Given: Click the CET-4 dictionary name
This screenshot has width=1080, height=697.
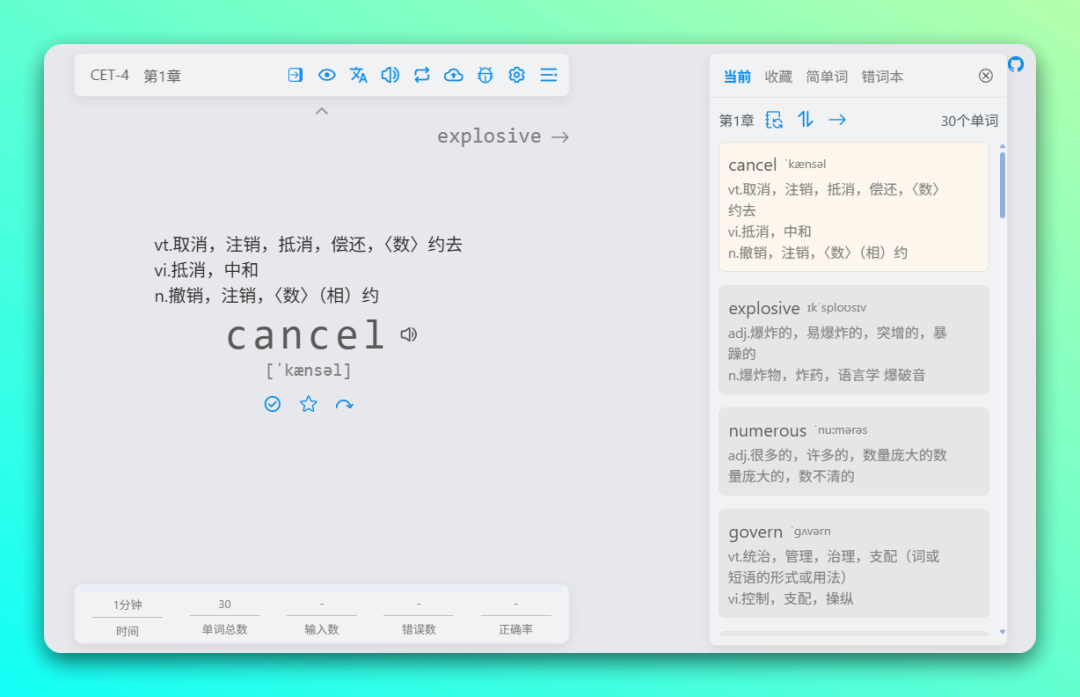Looking at the screenshot, I should (x=110, y=75).
